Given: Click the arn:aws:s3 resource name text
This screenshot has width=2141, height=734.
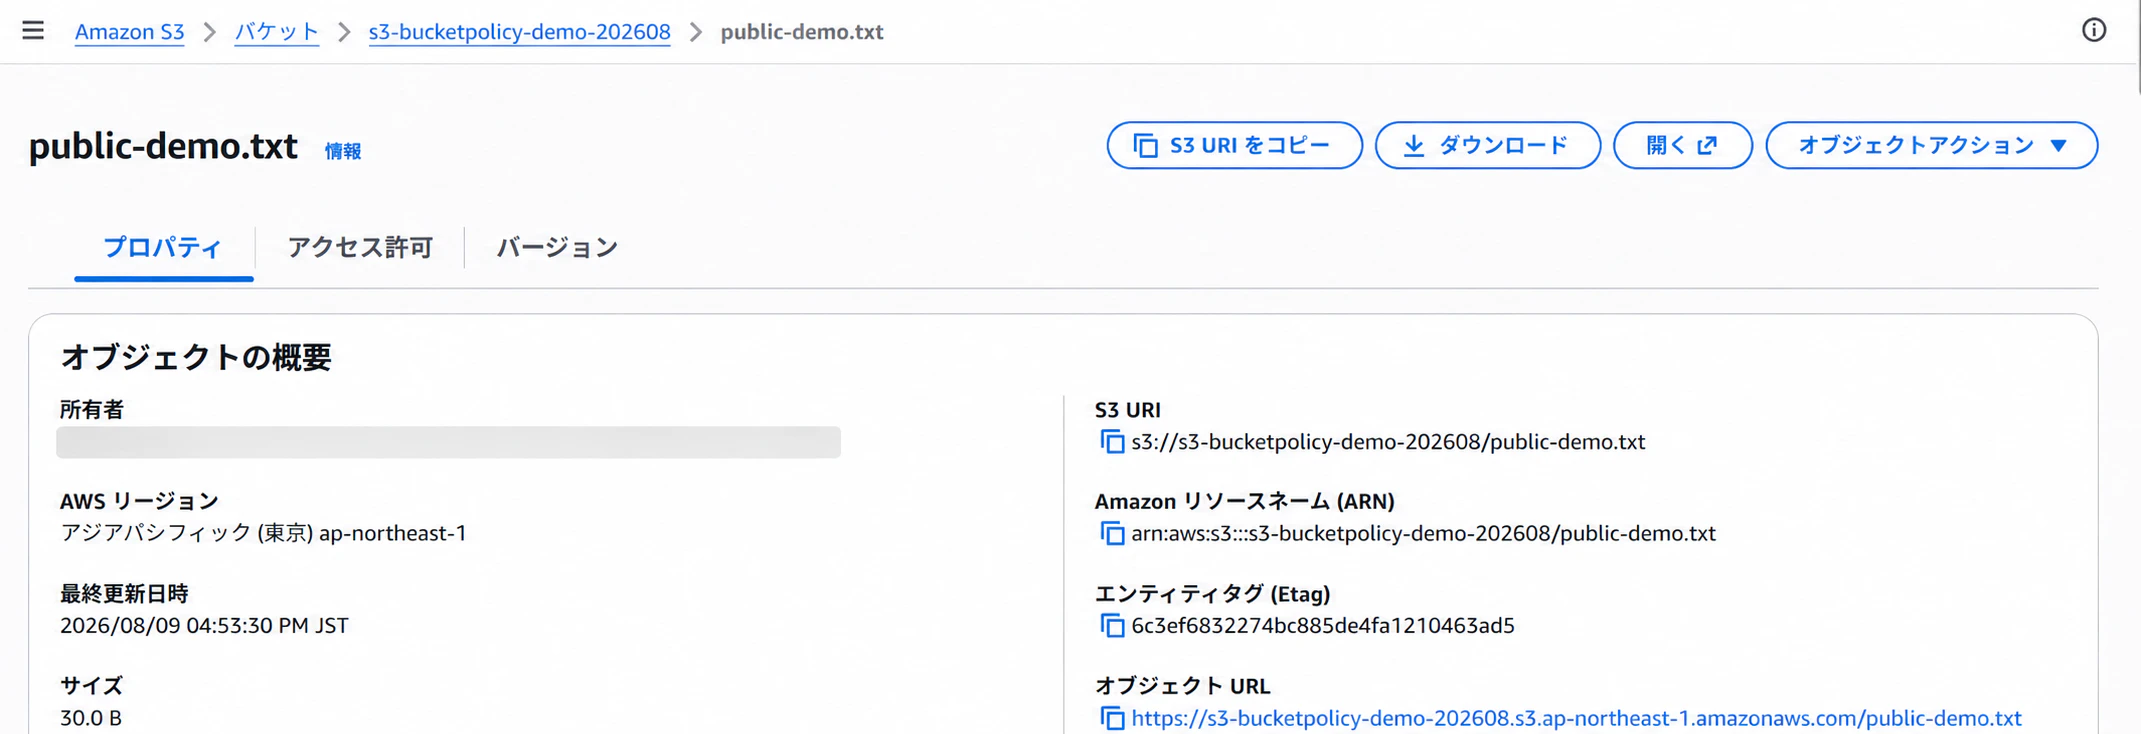Looking at the screenshot, I should (x=1423, y=534).
